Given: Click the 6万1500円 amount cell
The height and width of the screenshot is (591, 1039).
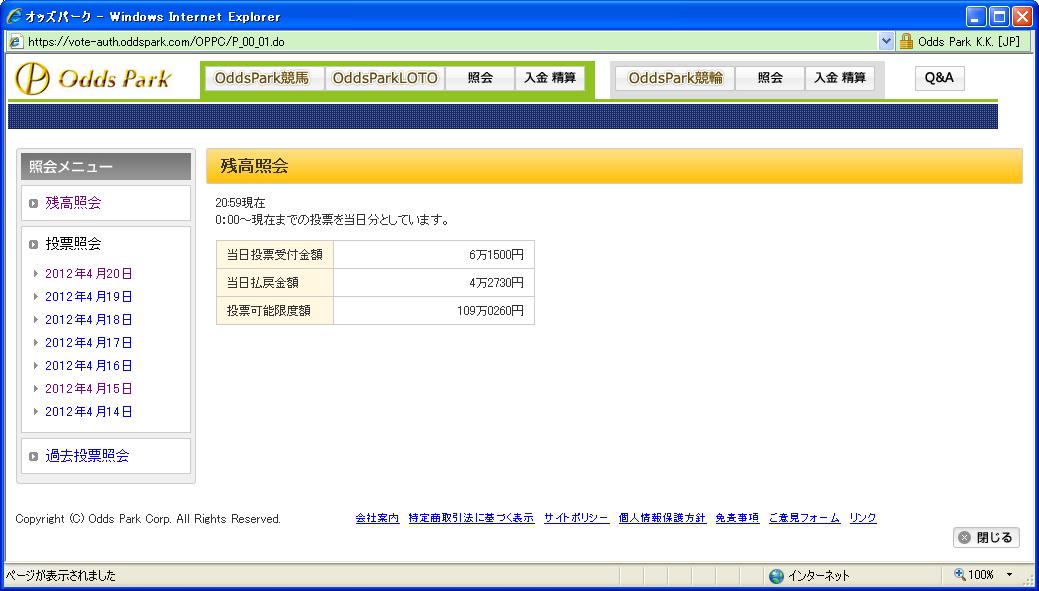Looking at the screenshot, I should pos(434,254).
